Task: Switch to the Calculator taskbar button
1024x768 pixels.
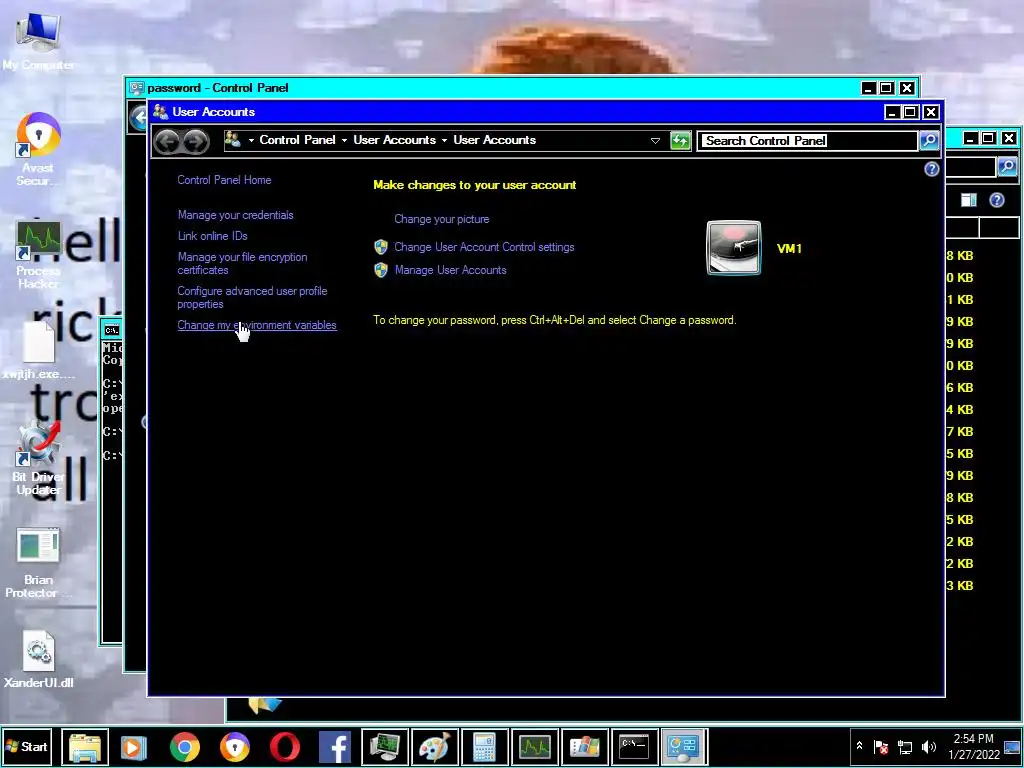Action: [485, 746]
